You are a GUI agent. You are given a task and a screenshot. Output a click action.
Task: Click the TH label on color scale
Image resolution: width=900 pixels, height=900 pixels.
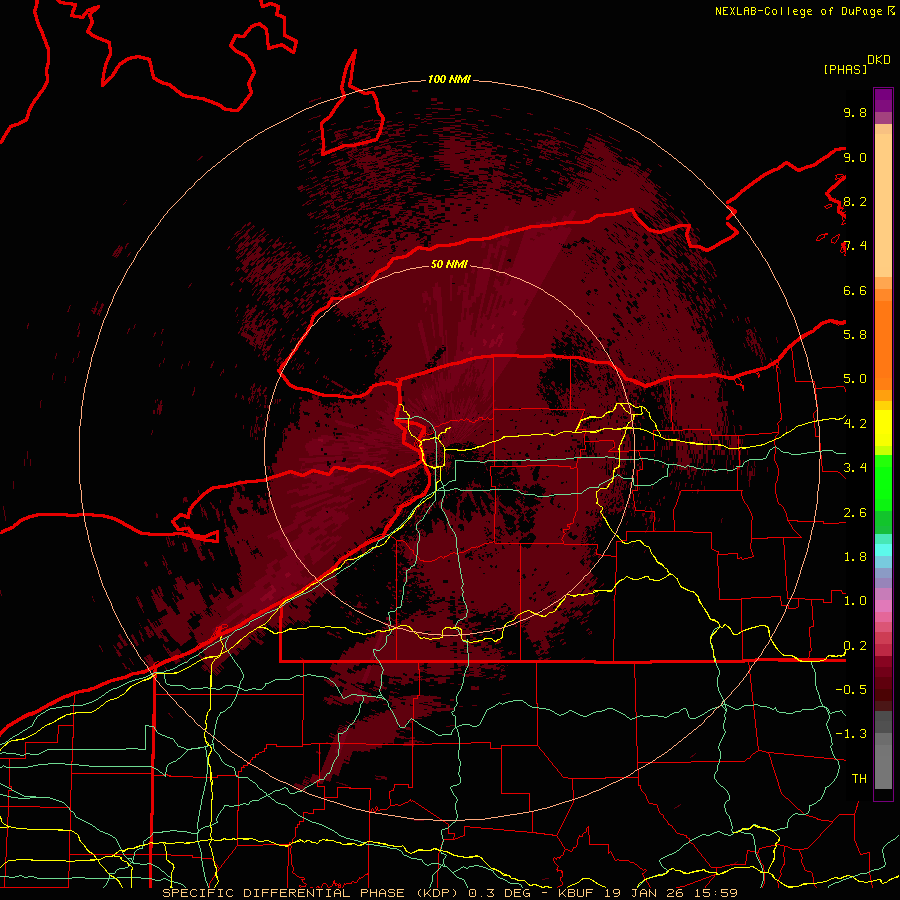pos(859,778)
